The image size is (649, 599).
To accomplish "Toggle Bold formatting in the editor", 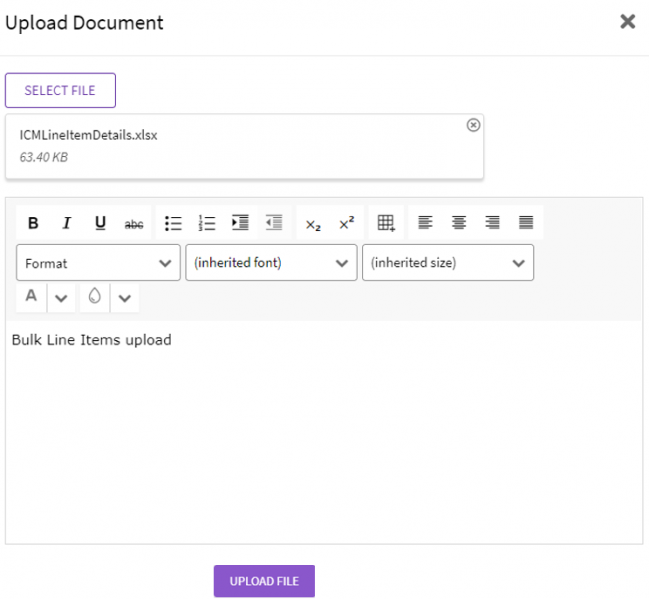I will [33, 223].
